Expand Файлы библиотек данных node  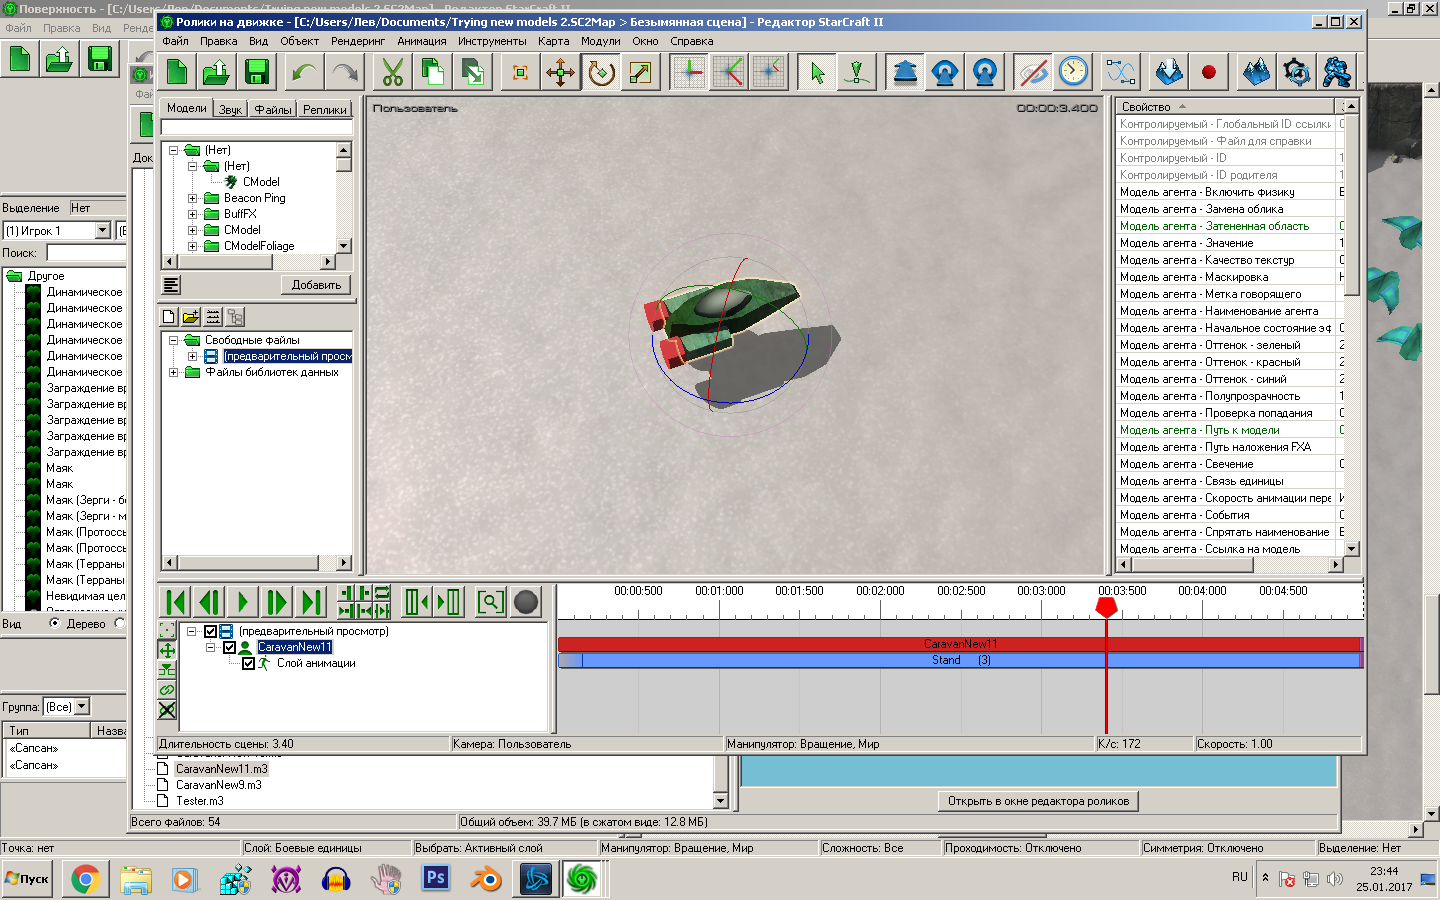[173, 373]
